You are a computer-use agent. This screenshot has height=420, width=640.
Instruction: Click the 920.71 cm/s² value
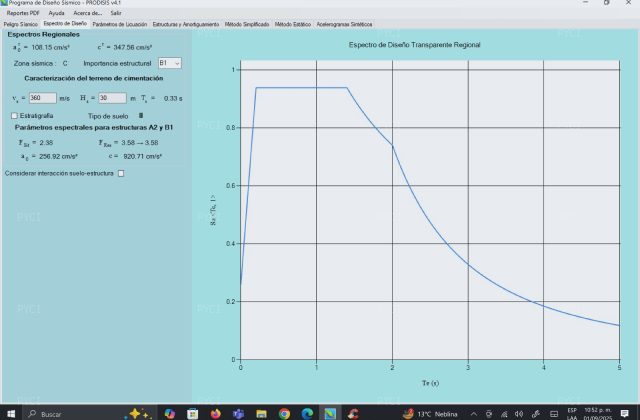click(142, 156)
